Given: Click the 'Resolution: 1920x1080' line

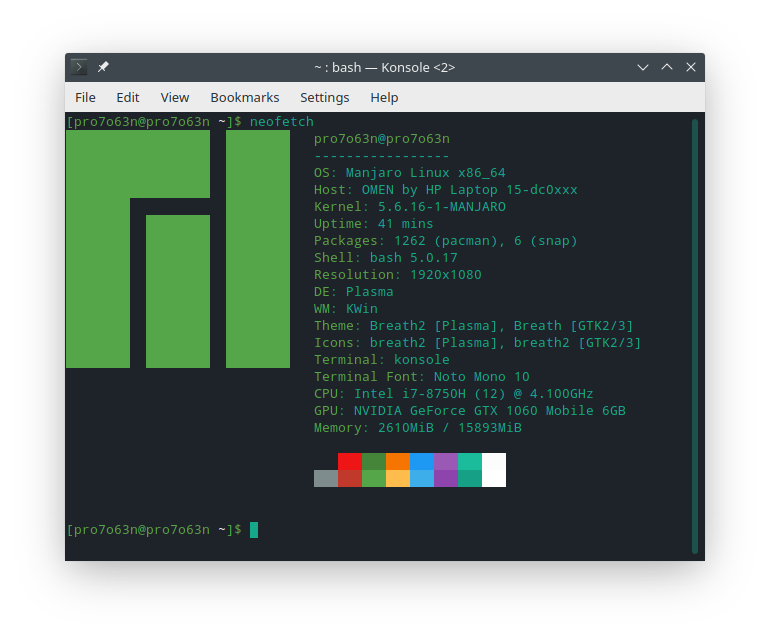Looking at the screenshot, I should coord(397,275).
